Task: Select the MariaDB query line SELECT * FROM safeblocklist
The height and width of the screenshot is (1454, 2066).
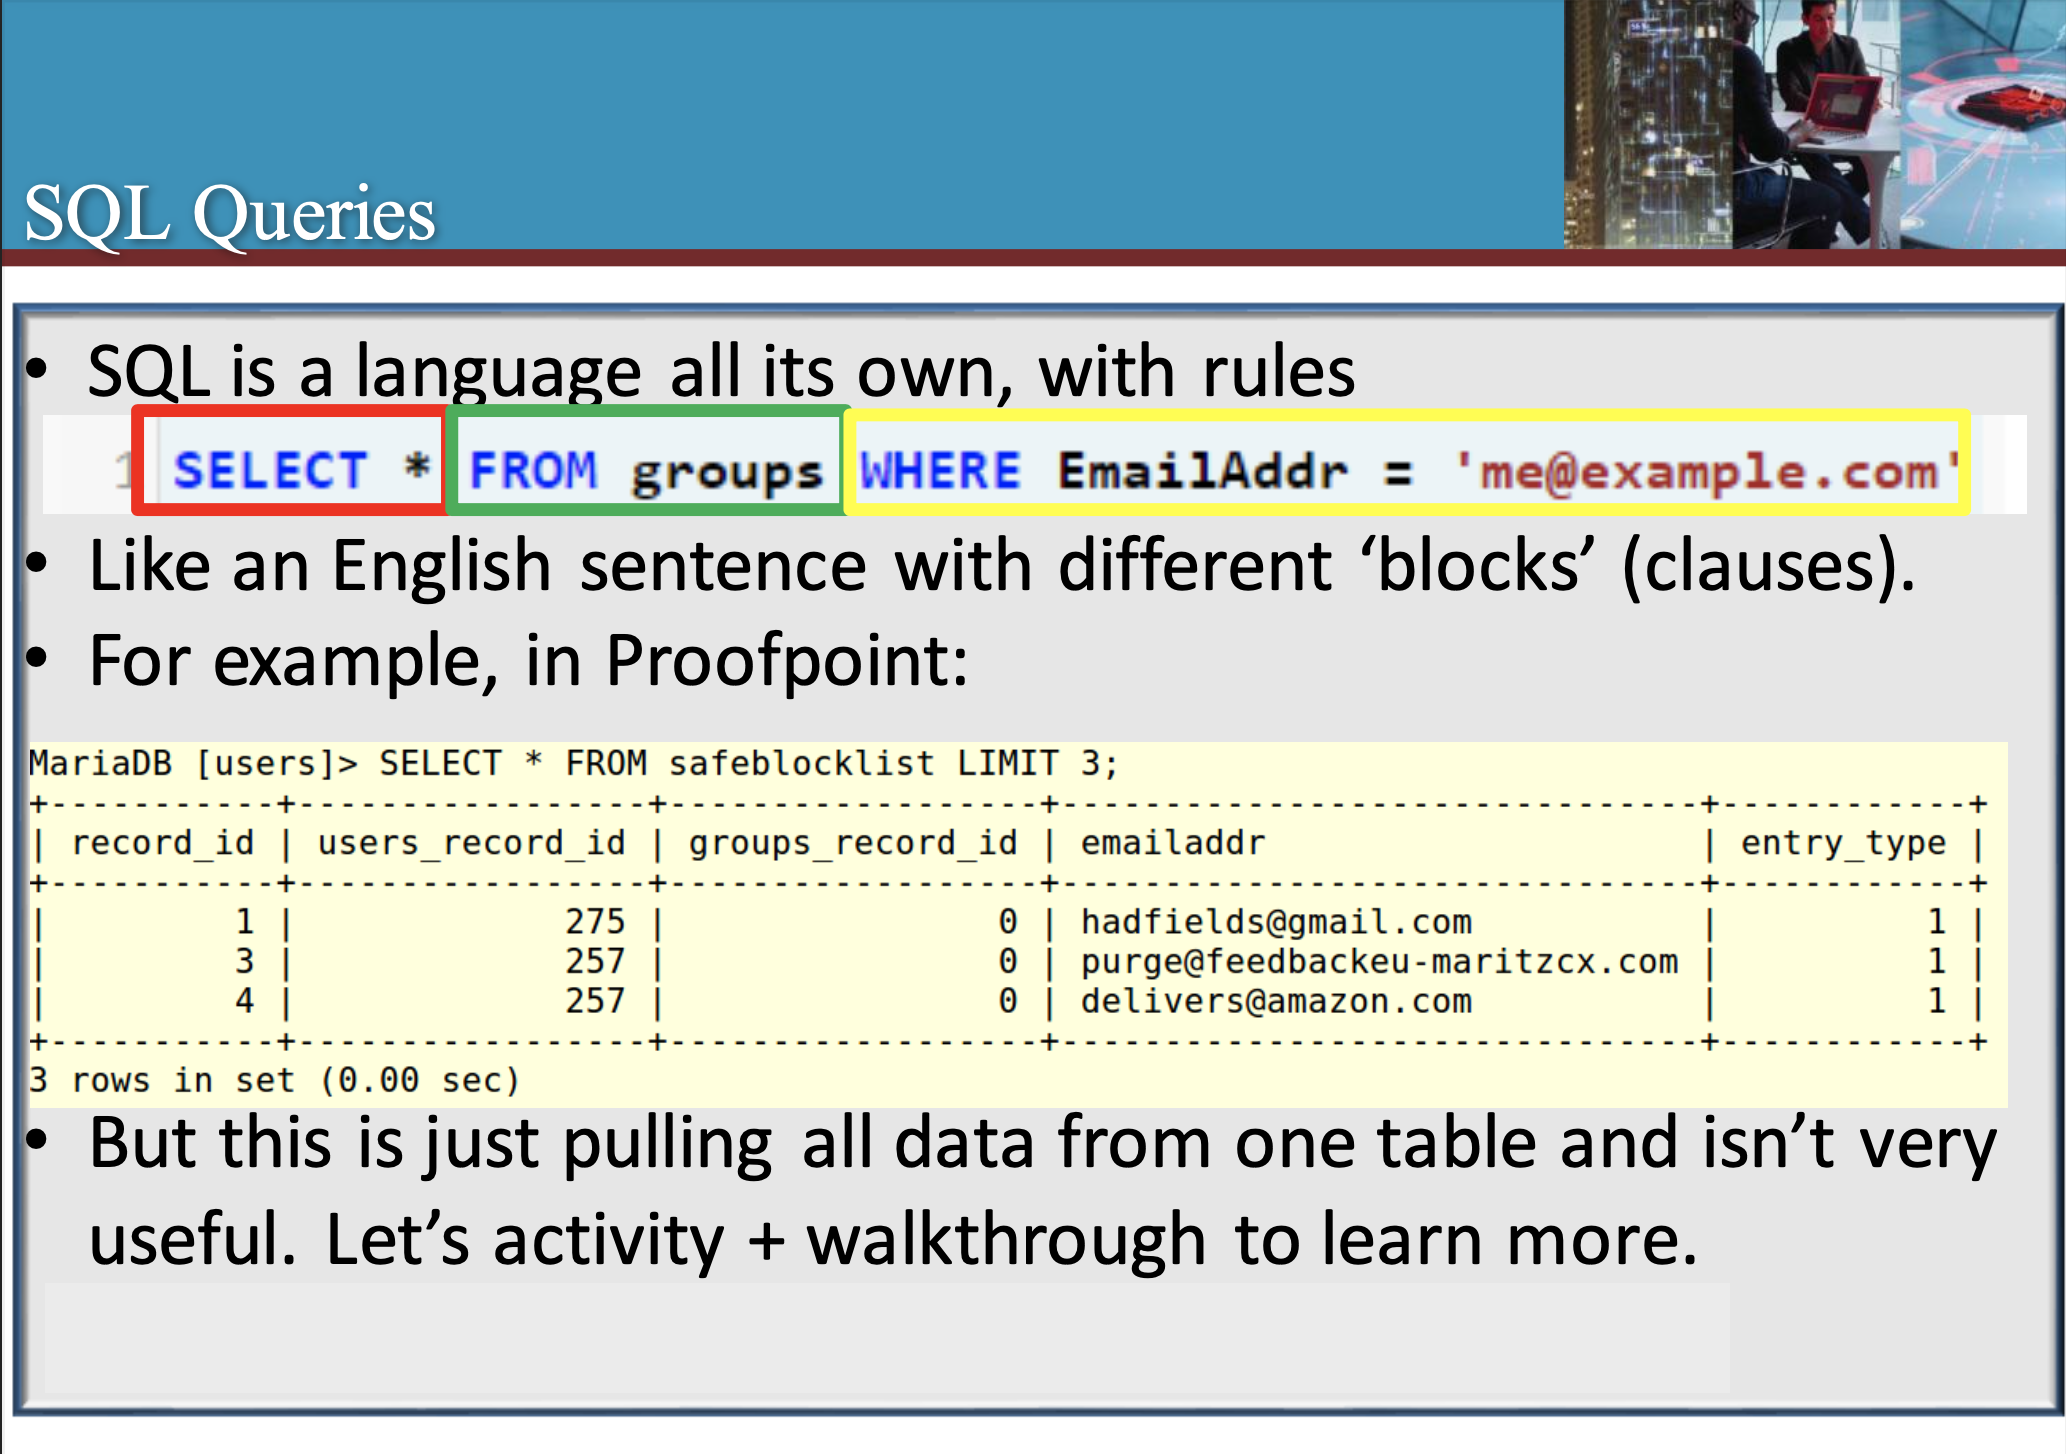Action: click(570, 762)
